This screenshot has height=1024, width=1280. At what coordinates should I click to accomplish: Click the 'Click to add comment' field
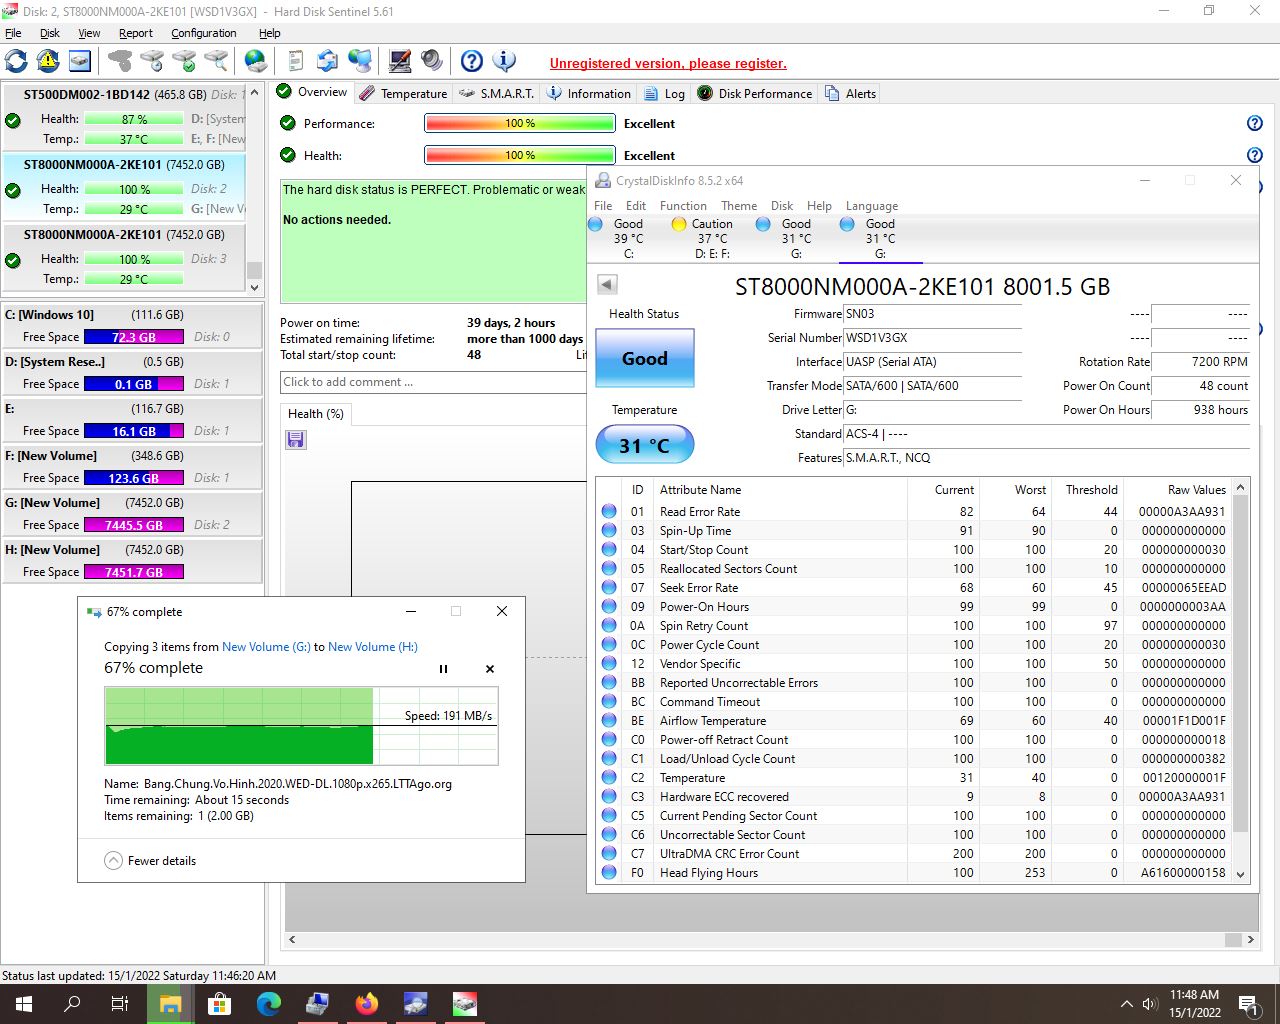pos(433,382)
